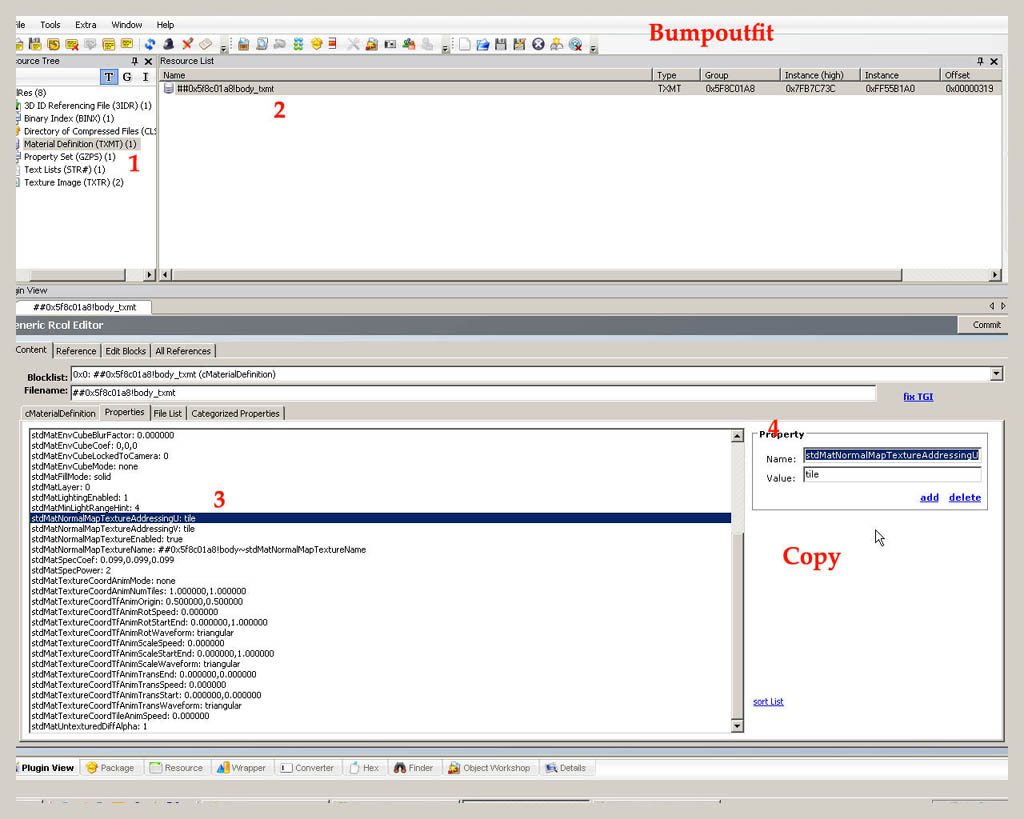This screenshot has height=819, width=1024.
Task: Toggle the I view button in Resource Tree
Action: point(145,77)
